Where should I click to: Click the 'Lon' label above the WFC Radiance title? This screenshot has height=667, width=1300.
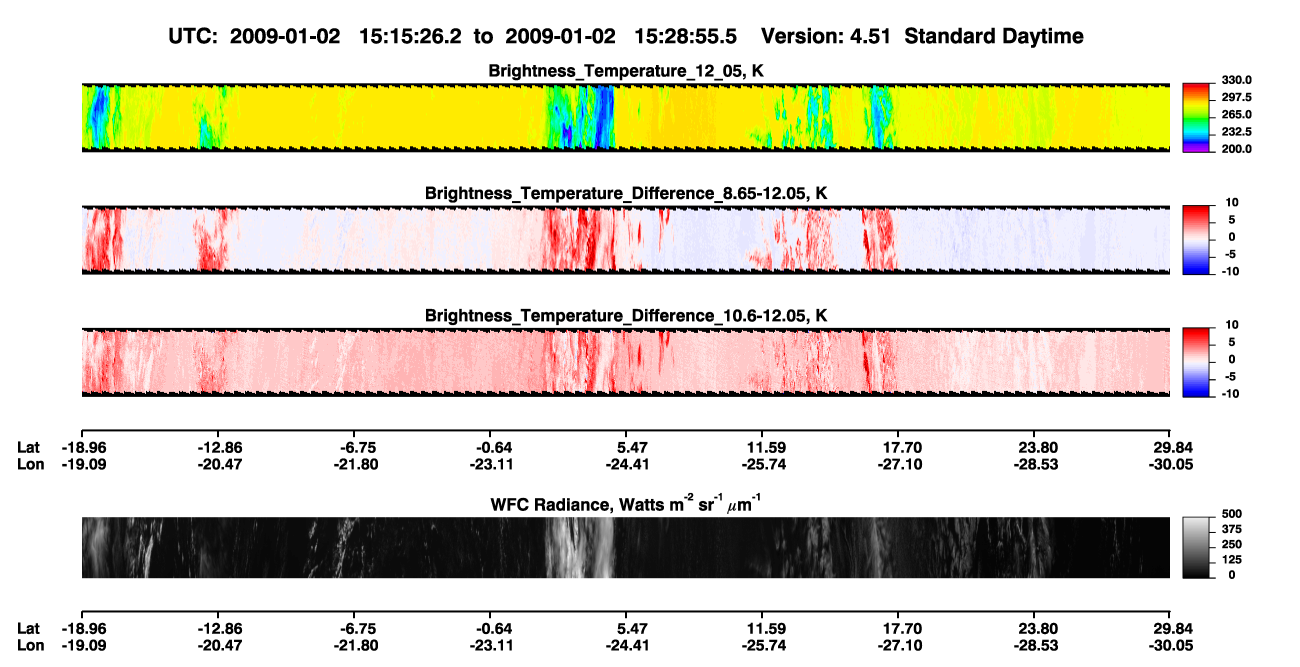point(30,464)
